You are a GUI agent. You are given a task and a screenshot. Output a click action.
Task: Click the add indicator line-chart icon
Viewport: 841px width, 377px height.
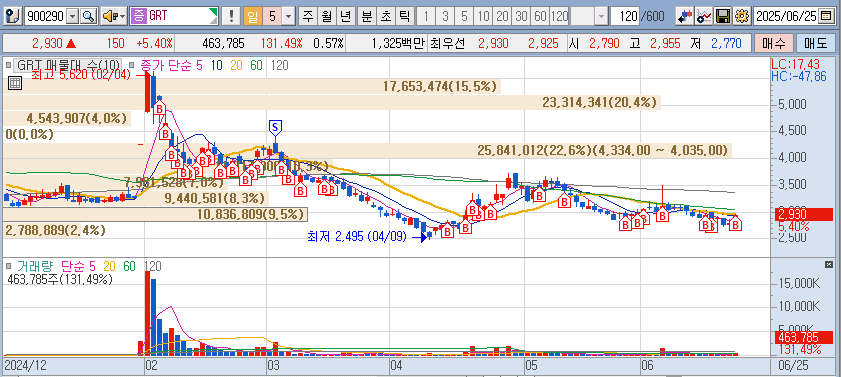(x=704, y=16)
